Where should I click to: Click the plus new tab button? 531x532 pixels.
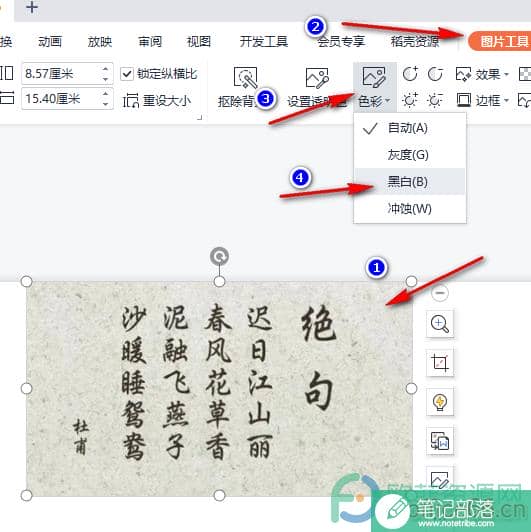click(32, 7)
